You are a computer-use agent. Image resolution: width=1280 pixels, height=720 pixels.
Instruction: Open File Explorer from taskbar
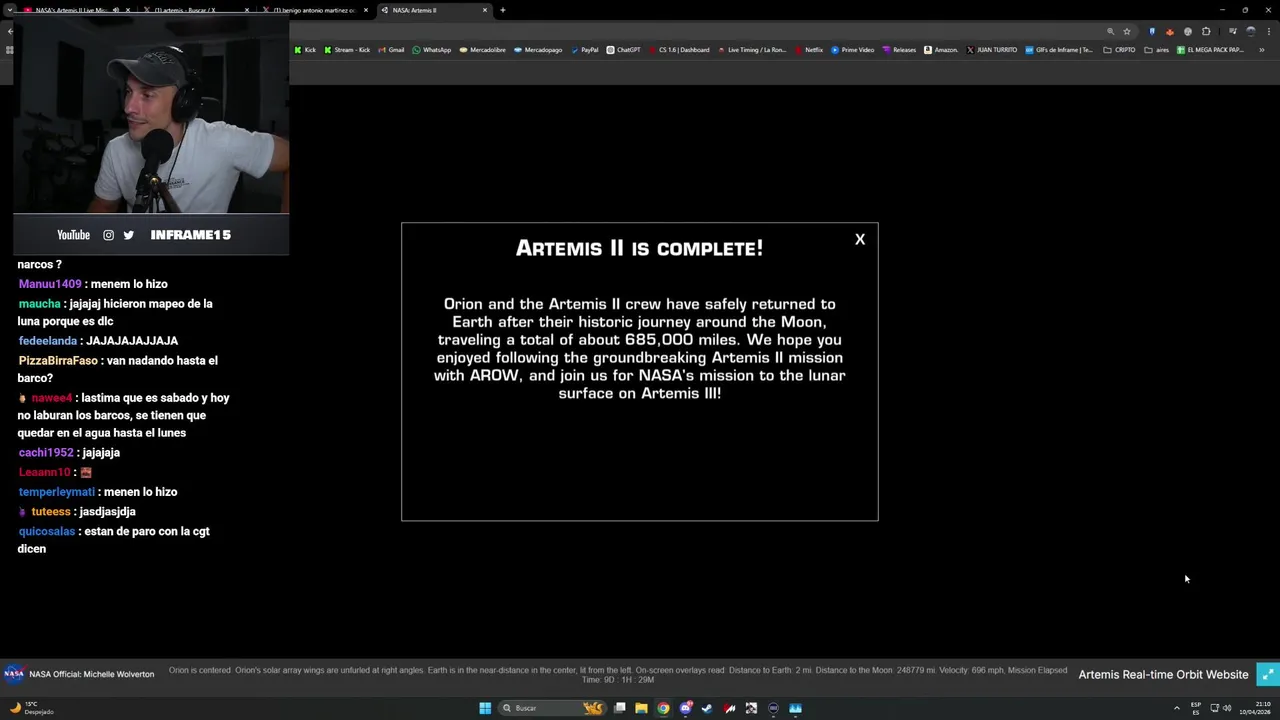[x=641, y=708]
